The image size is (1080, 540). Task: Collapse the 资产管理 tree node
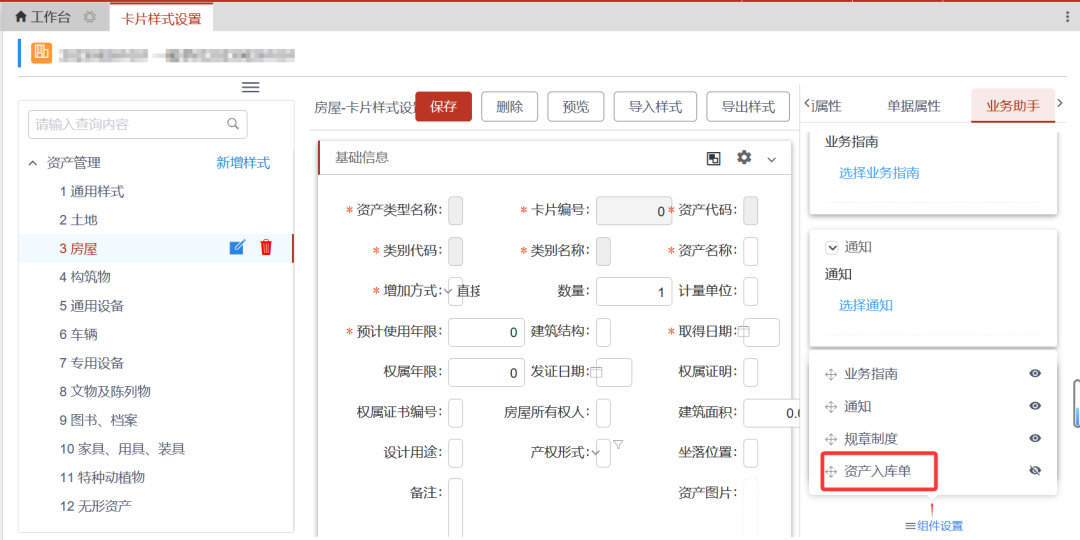click(x=32, y=163)
